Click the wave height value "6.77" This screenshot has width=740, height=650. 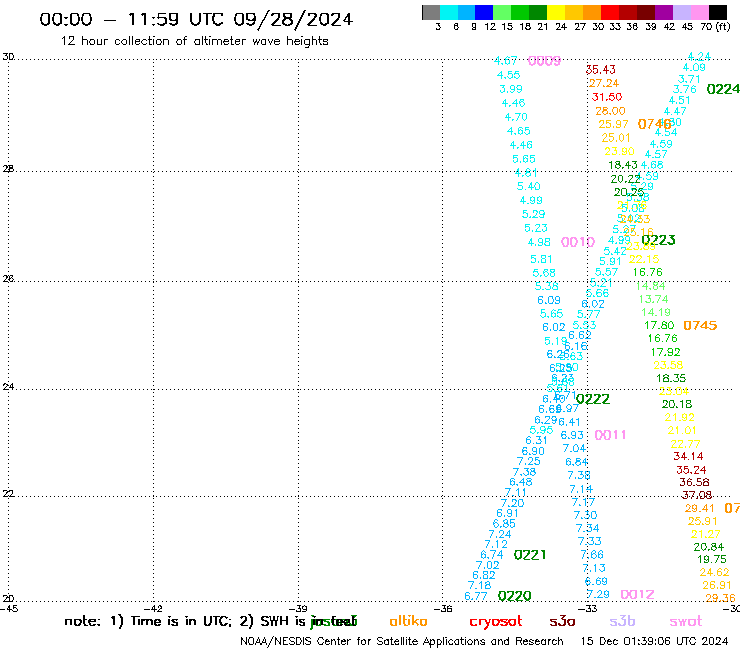pyautogui.click(x=476, y=596)
